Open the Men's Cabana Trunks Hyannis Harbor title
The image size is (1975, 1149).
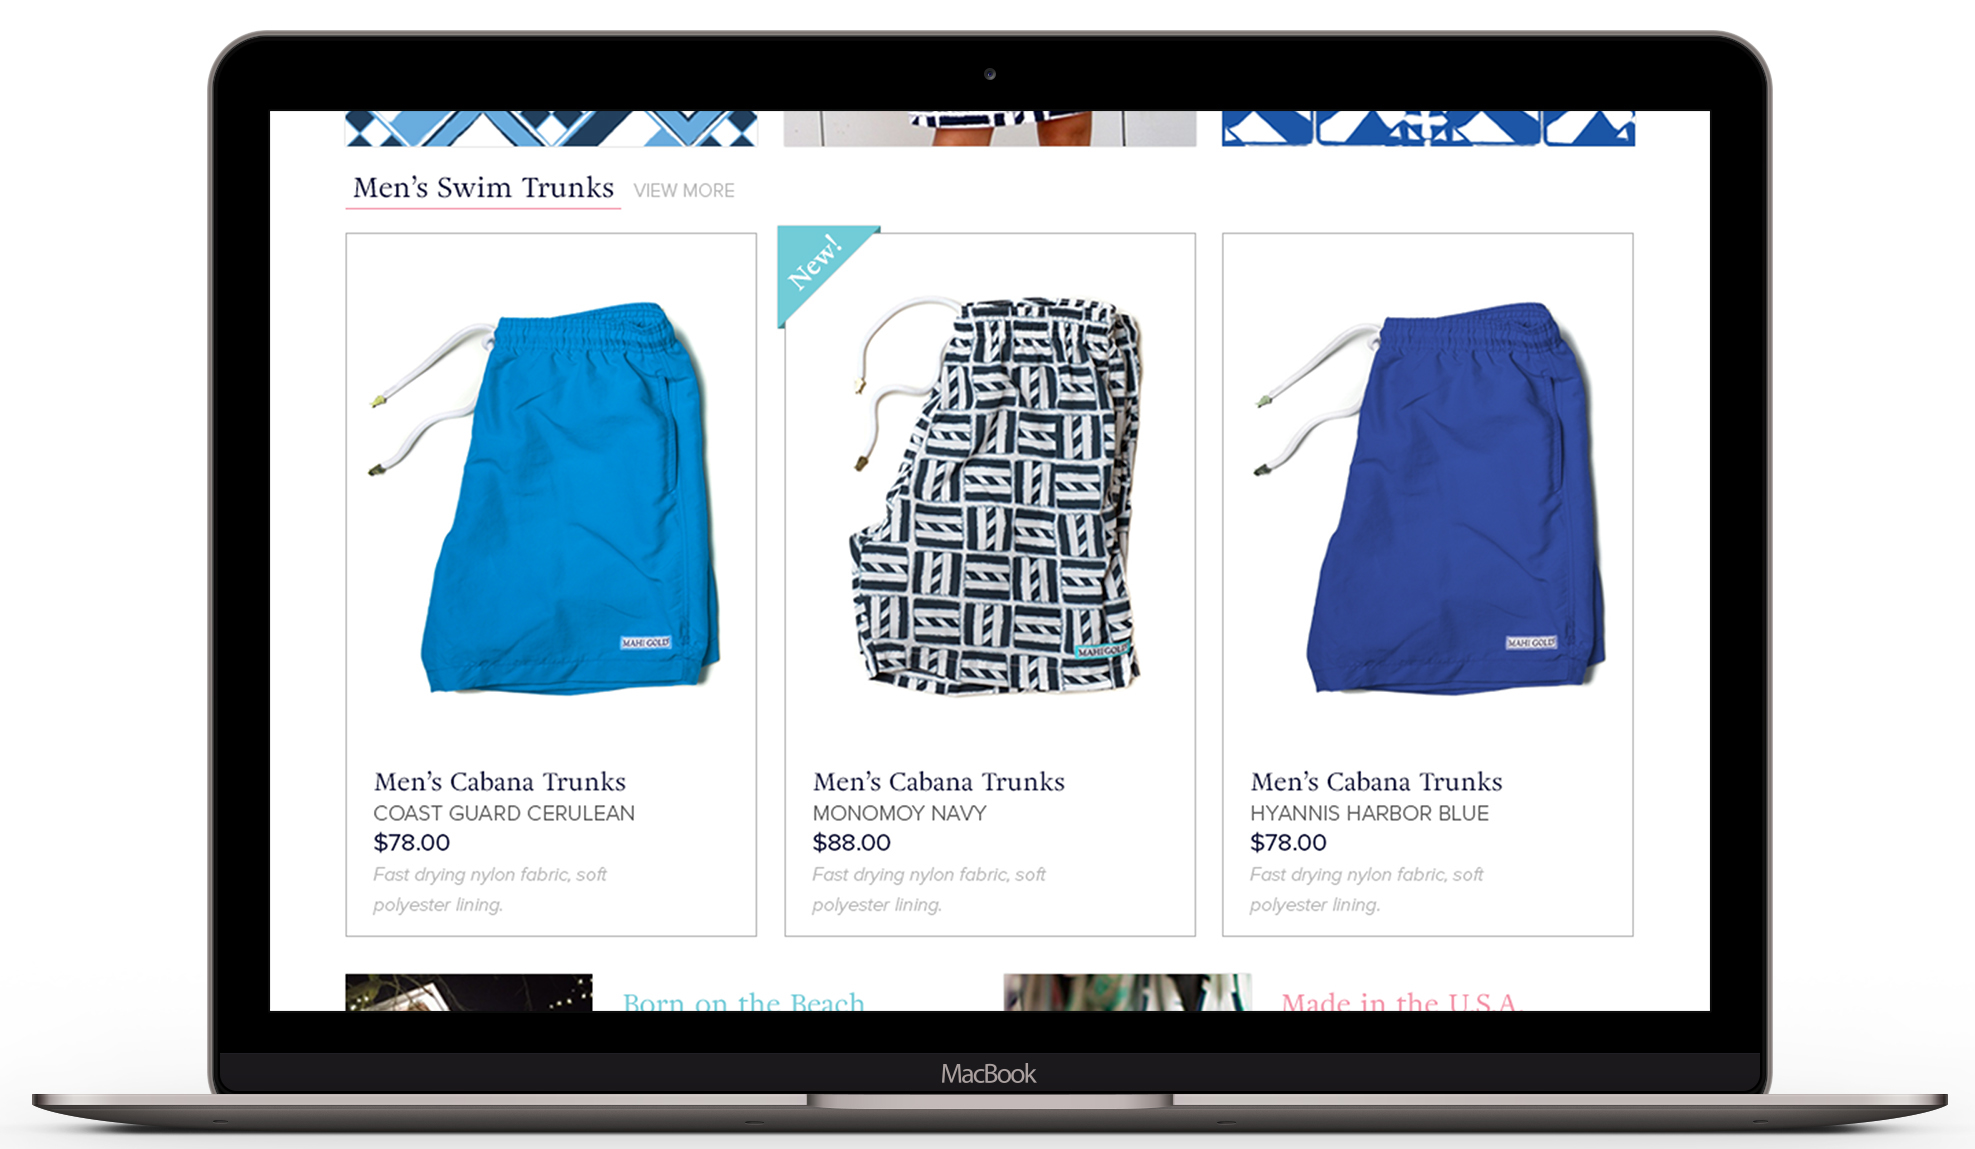click(x=1376, y=781)
